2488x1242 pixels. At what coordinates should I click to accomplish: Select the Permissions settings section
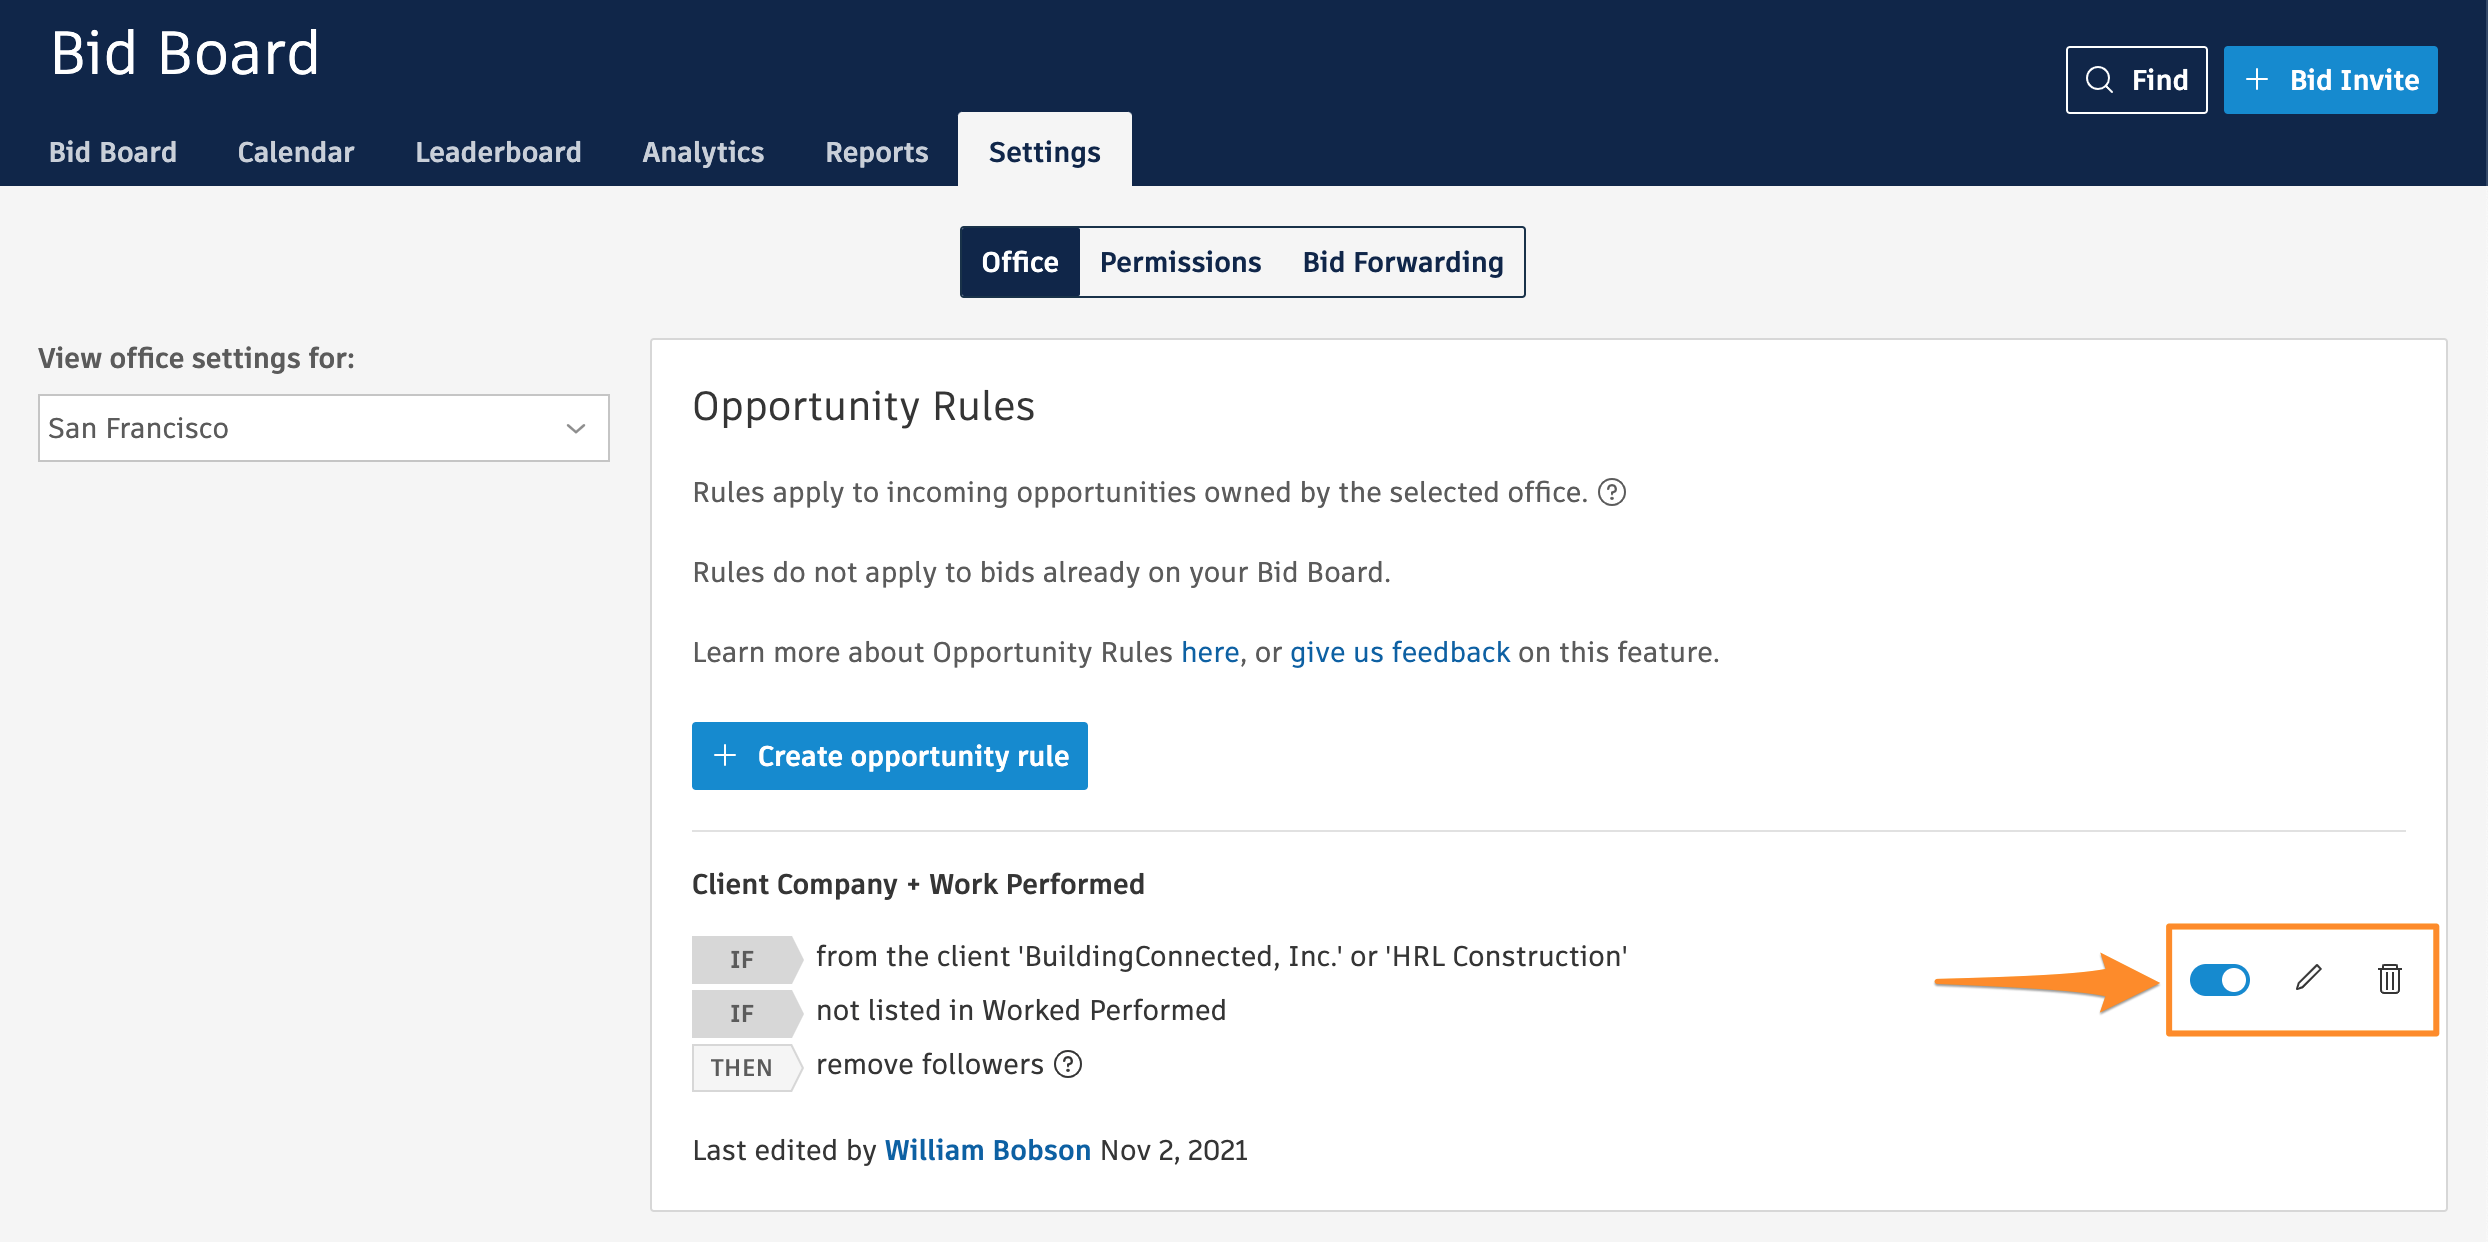pyautogui.click(x=1180, y=262)
